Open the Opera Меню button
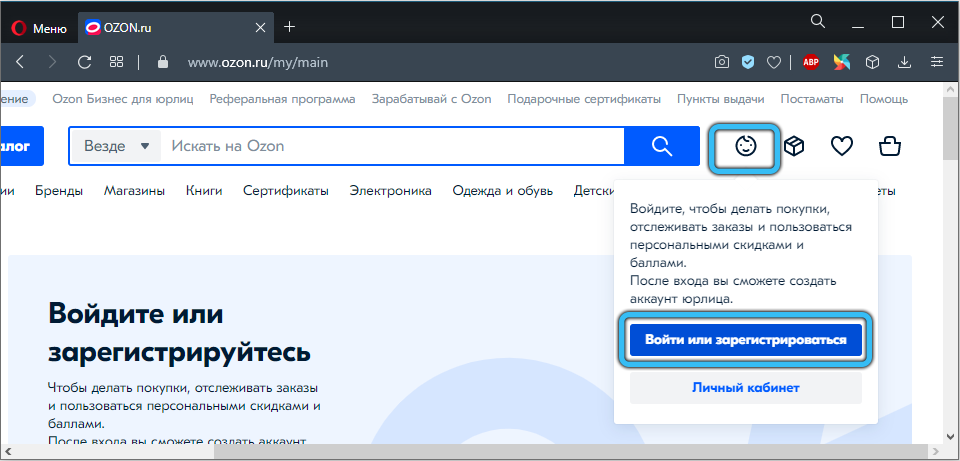This screenshot has height=461, width=960. [x=39, y=28]
